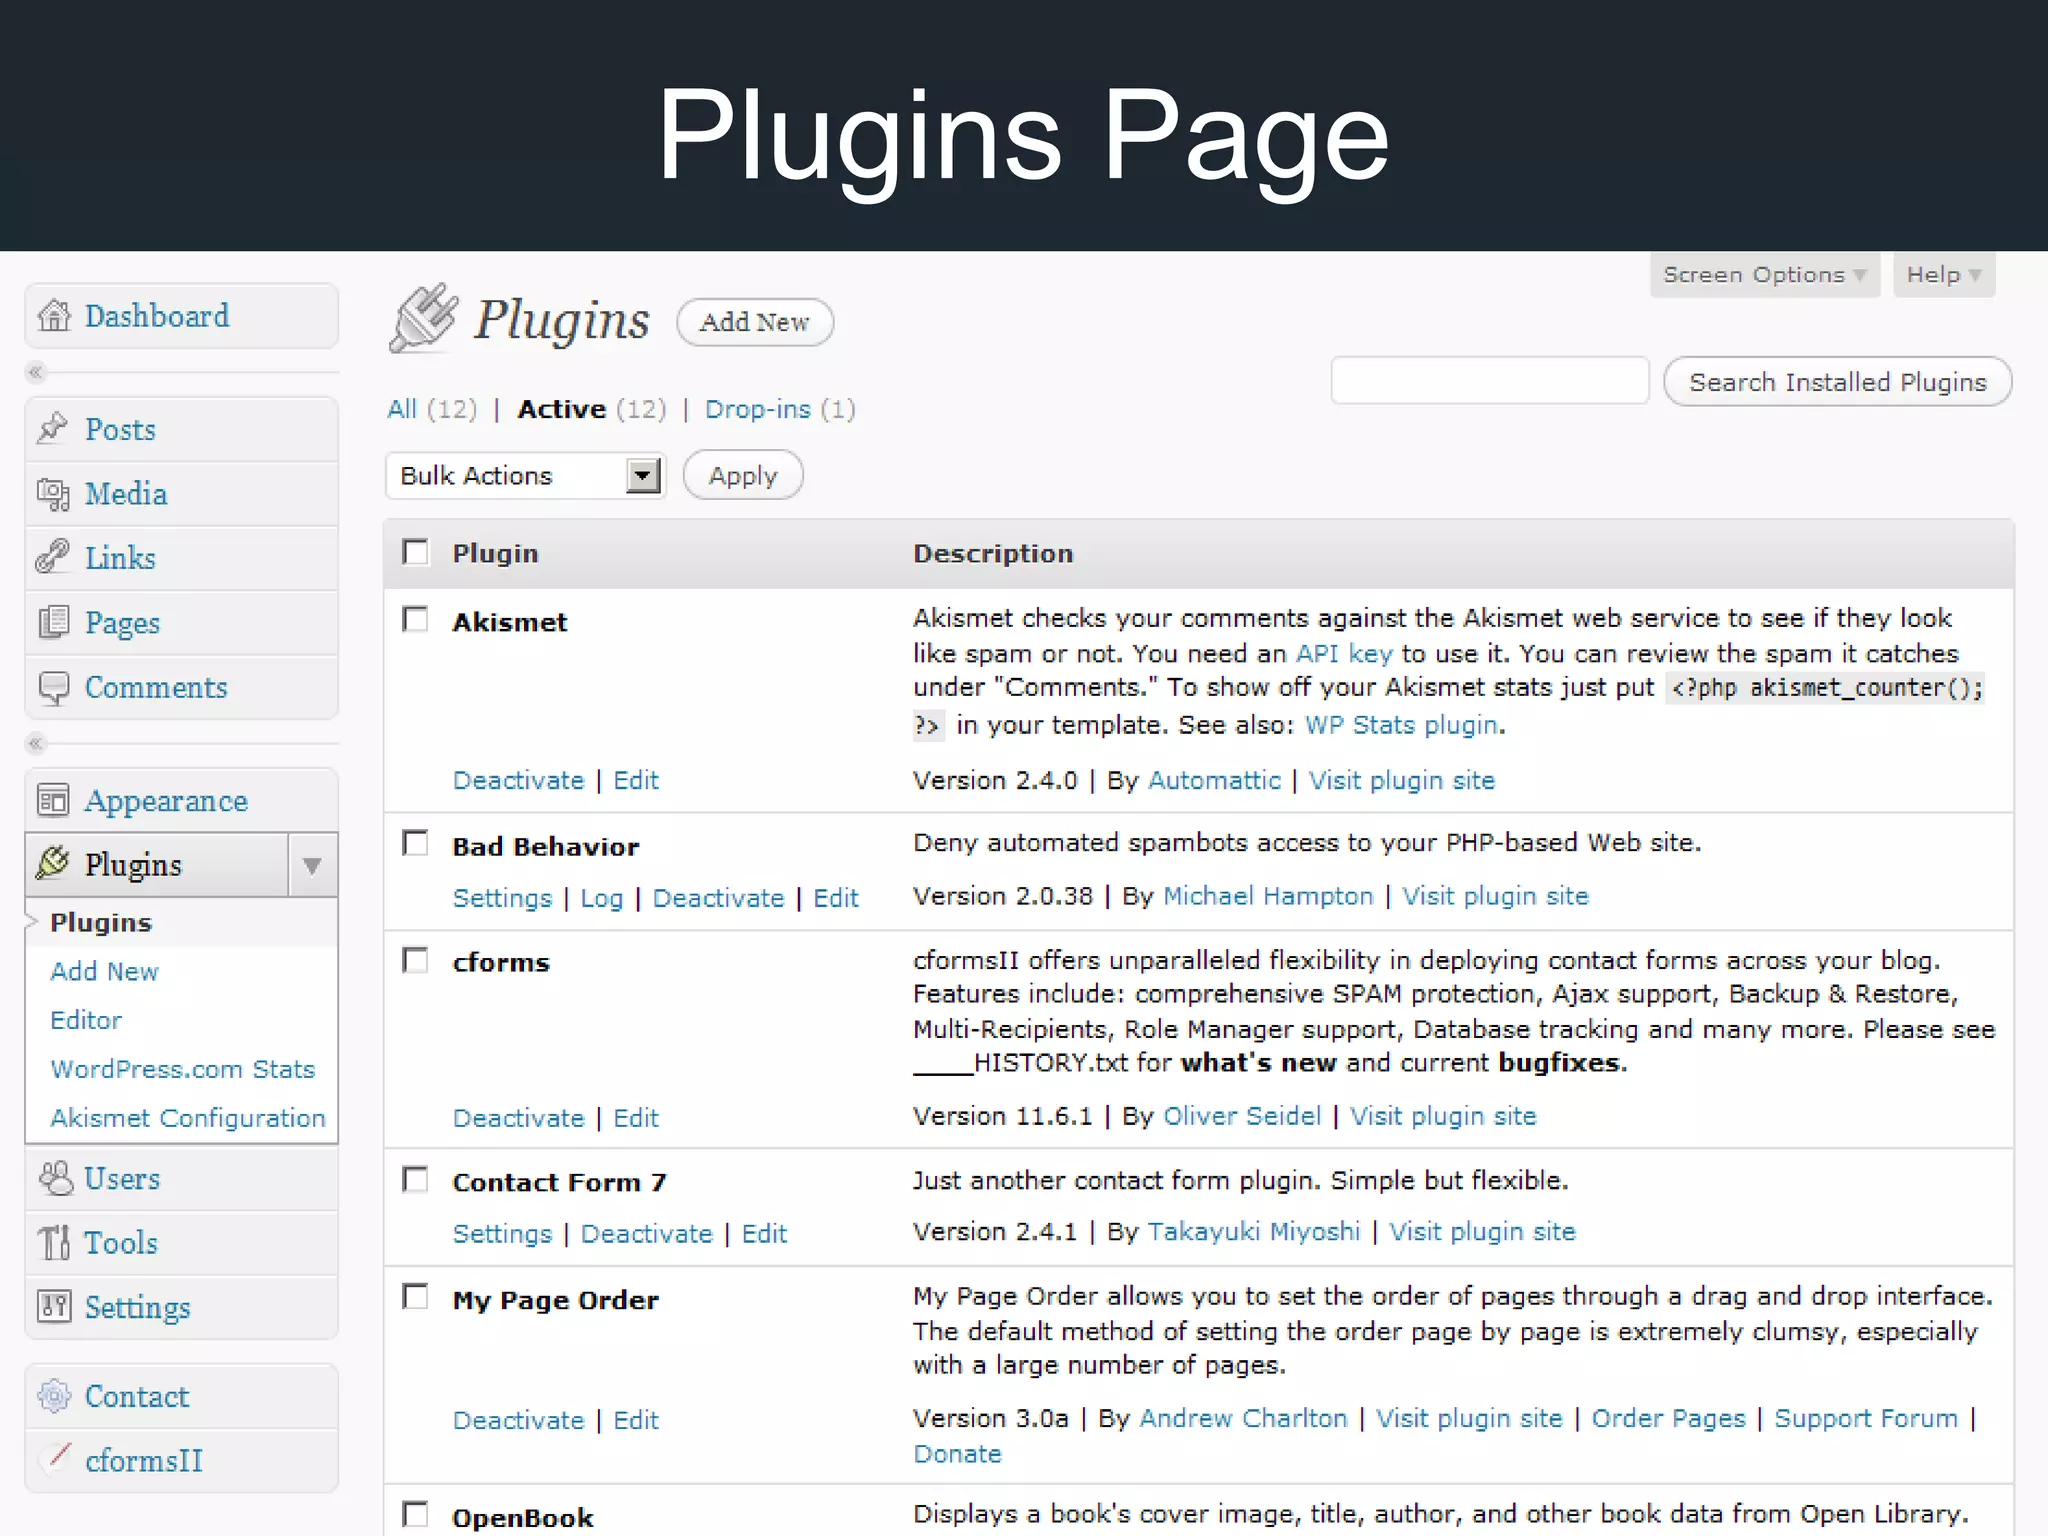This screenshot has width=2048, height=1536.
Task: Click the Donate link
Action: pyautogui.click(x=957, y=1454)
